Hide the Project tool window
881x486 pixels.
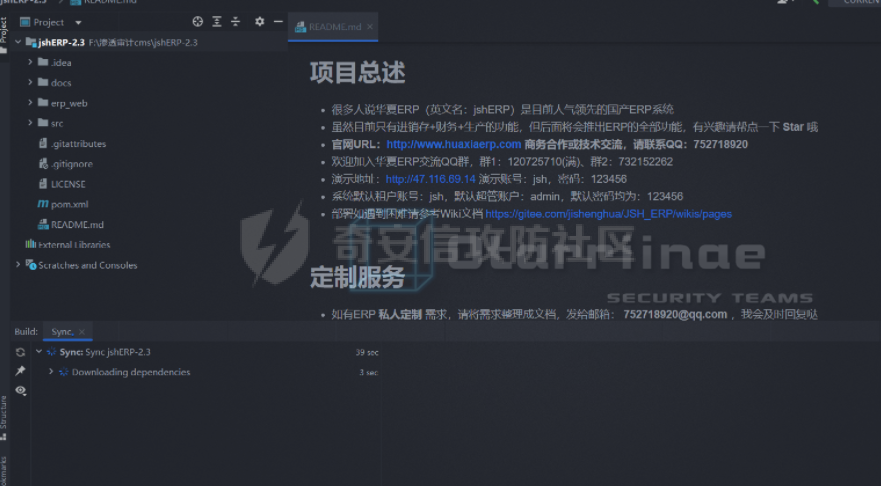(x=278, y=22)
